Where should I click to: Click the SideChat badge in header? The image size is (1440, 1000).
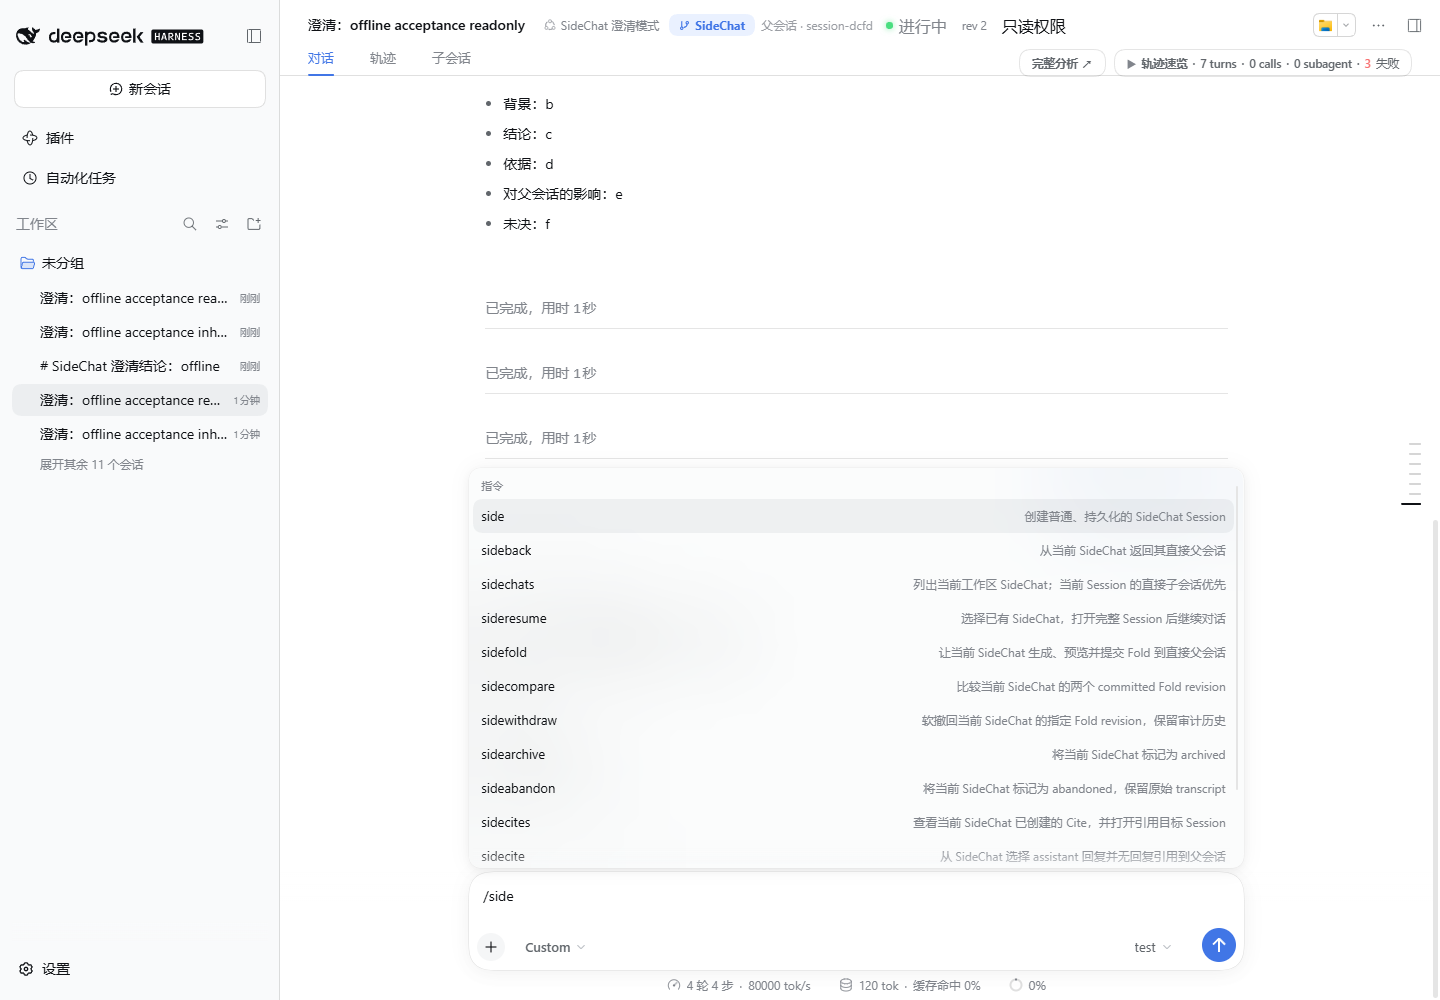712,26
